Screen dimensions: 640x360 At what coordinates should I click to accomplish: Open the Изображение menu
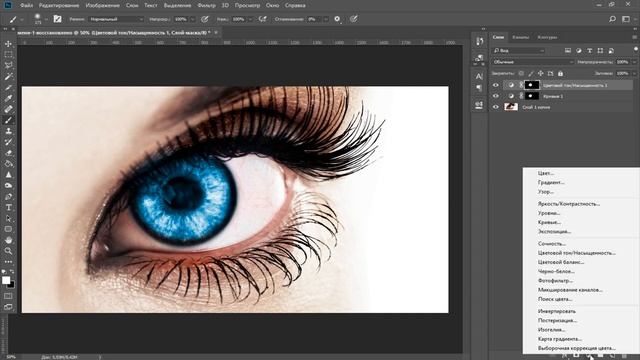click(103, 6)
